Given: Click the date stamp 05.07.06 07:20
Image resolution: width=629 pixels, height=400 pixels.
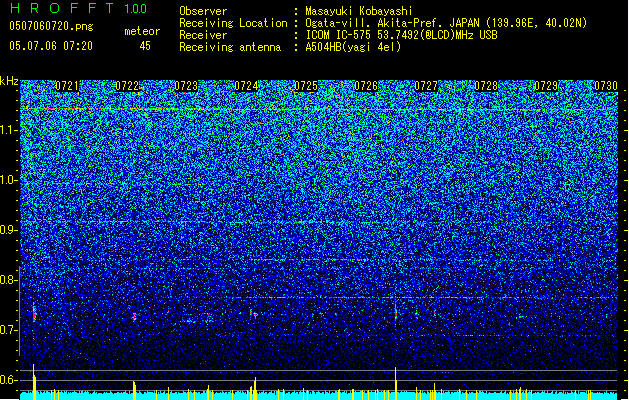Looking at the screenshot, I should 51,45.
